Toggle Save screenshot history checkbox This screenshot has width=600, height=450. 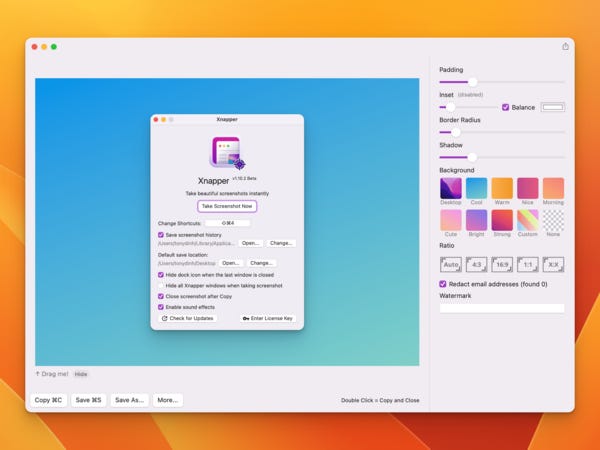[161, 235]
